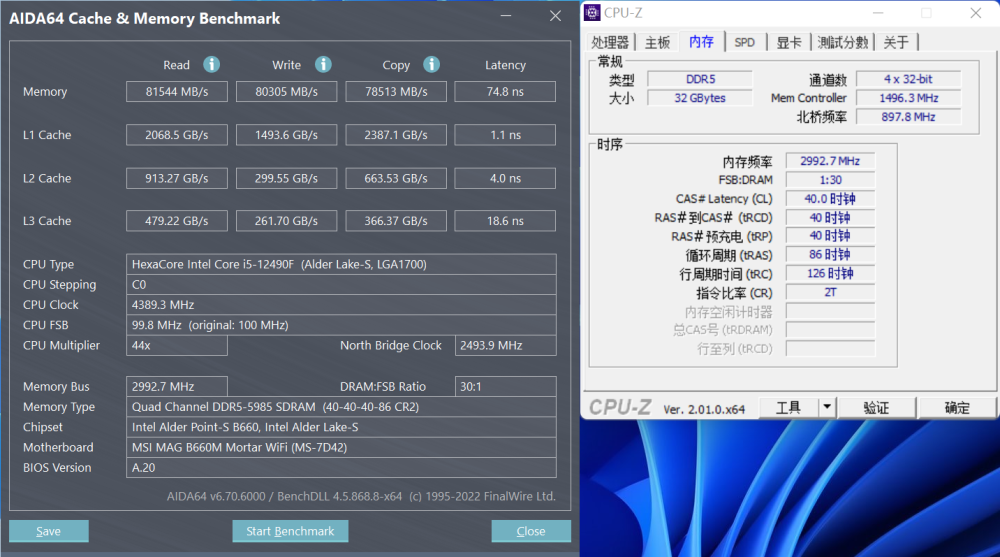Switch to the 主板 tab in CPU-Z
1000x557 pixels.
[x=658, y=42]
